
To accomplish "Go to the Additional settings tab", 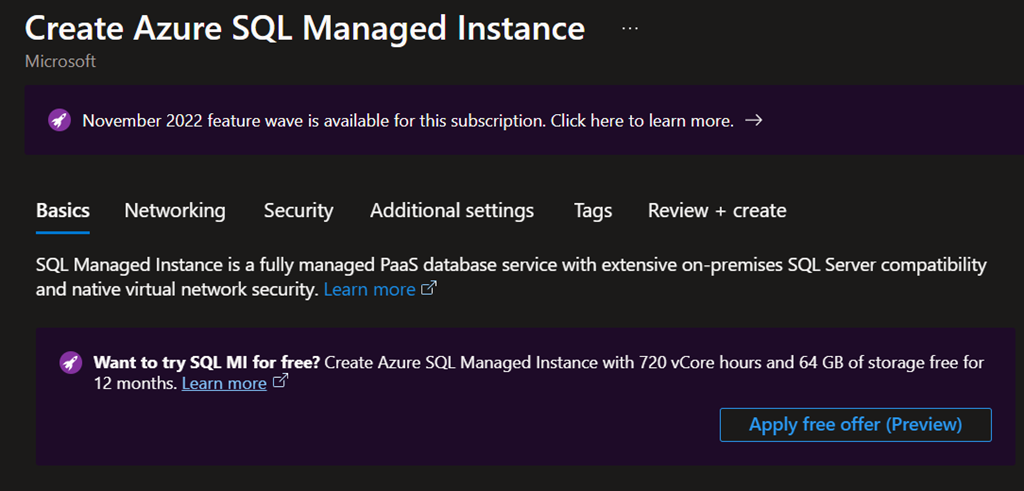I will pyautogui.click(x=452, y=210).
